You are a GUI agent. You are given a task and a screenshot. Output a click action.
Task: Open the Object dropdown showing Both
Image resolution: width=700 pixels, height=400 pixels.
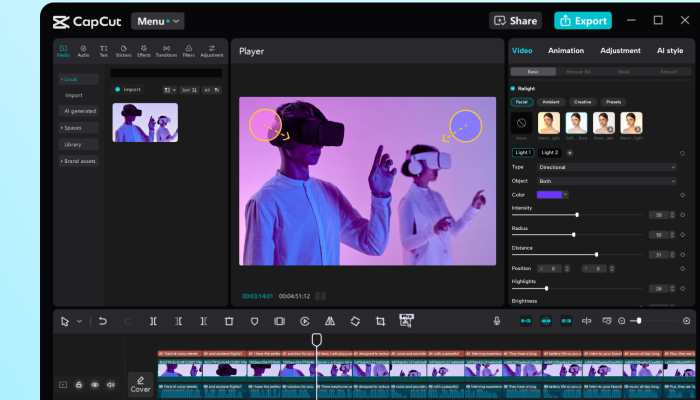(606, 181)
